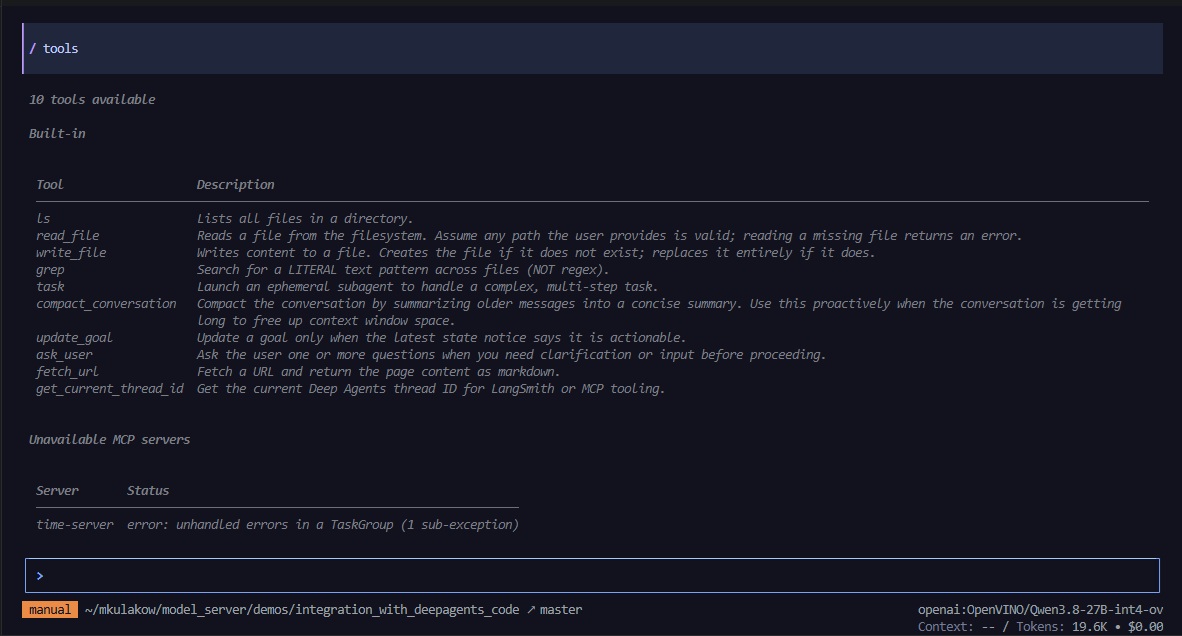Select the 'ask_user' tool name
Screen dimensions: 1182x636
[x=64, y=355]
